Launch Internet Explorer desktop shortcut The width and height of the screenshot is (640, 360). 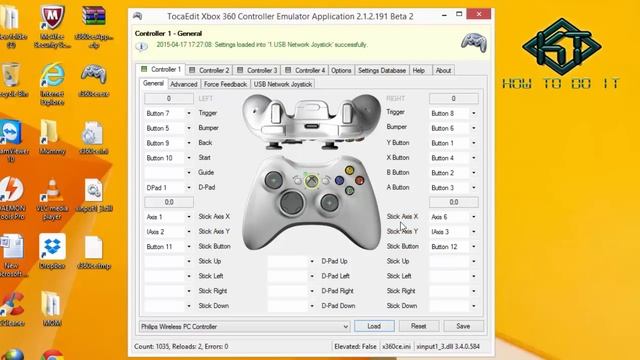click(52, 83)
